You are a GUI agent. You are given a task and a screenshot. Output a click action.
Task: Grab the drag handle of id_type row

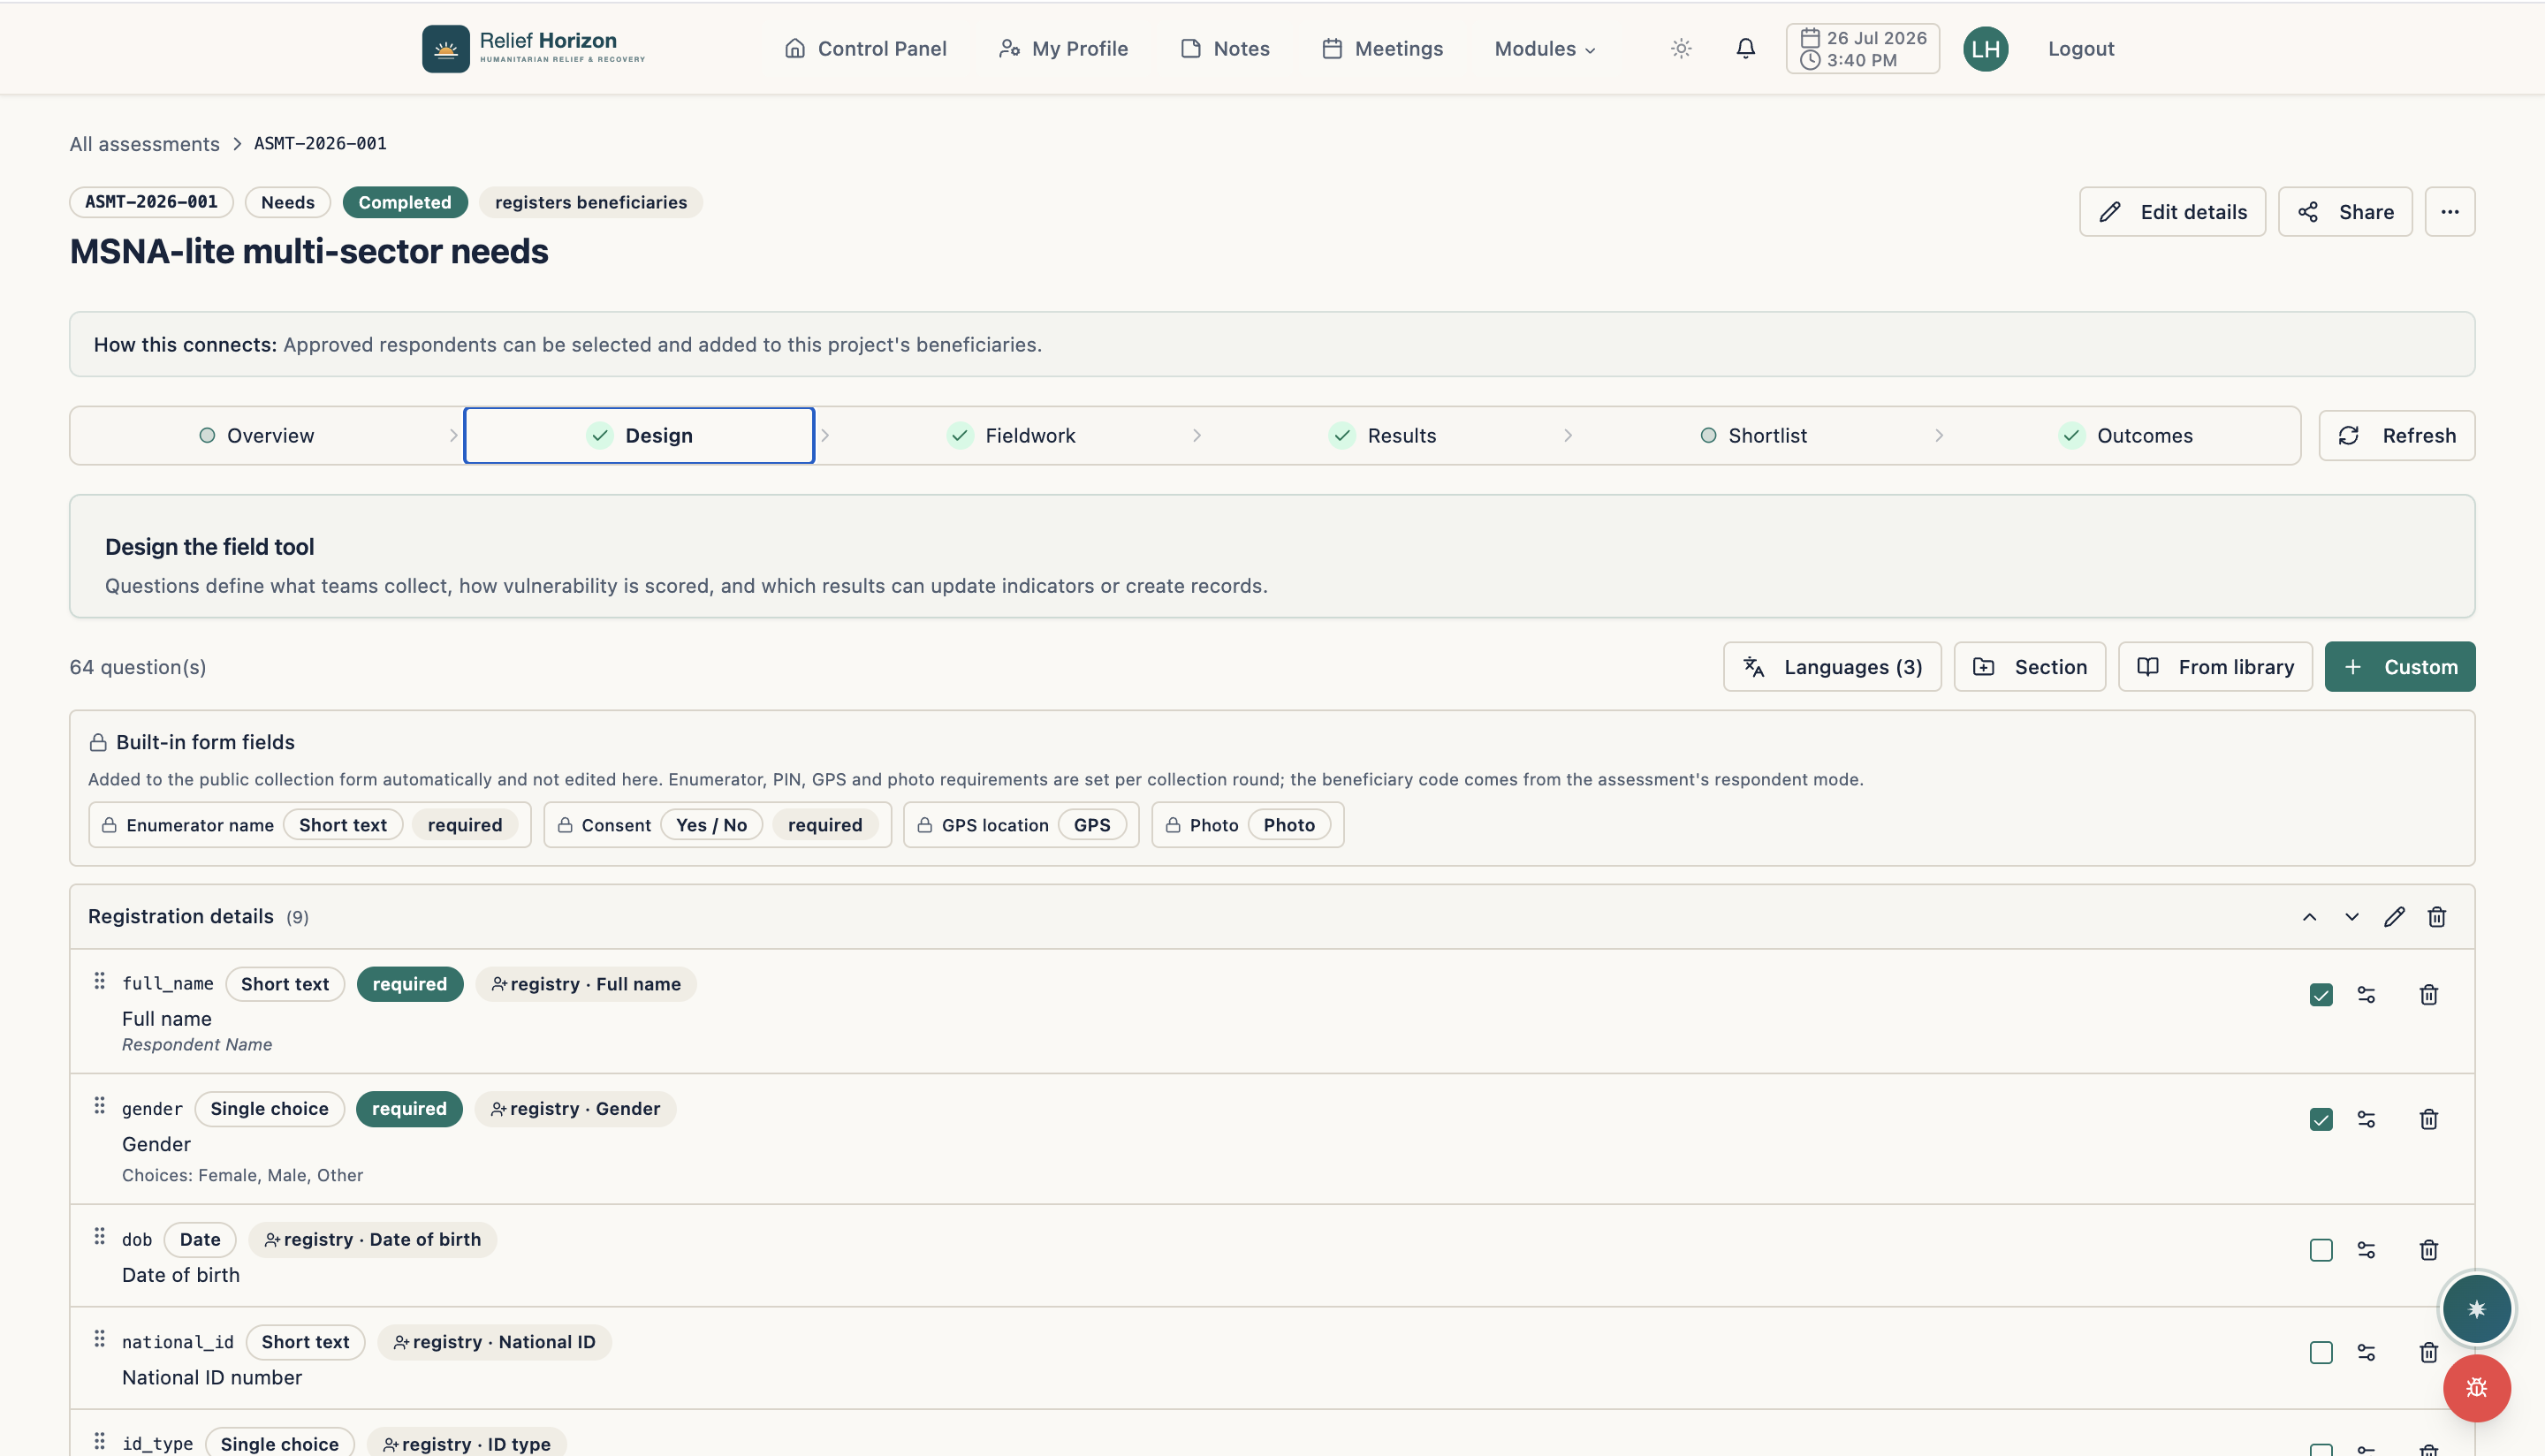(99, 1441)
